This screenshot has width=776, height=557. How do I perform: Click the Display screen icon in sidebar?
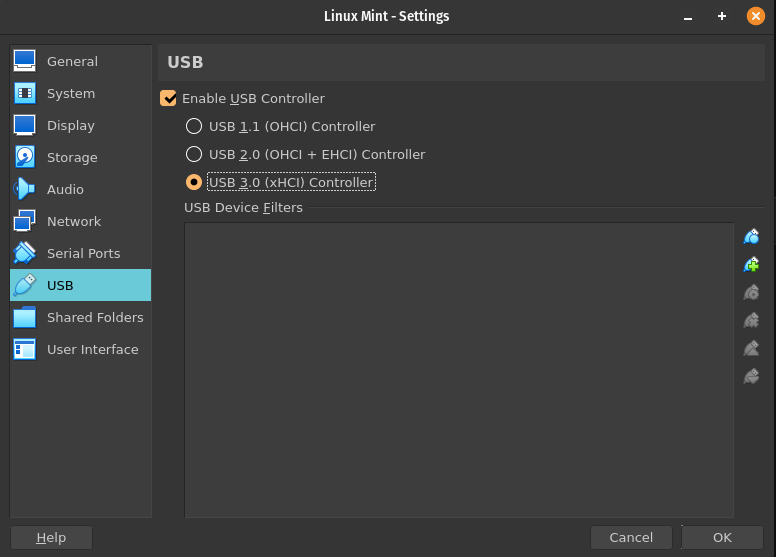coord(24,125)
